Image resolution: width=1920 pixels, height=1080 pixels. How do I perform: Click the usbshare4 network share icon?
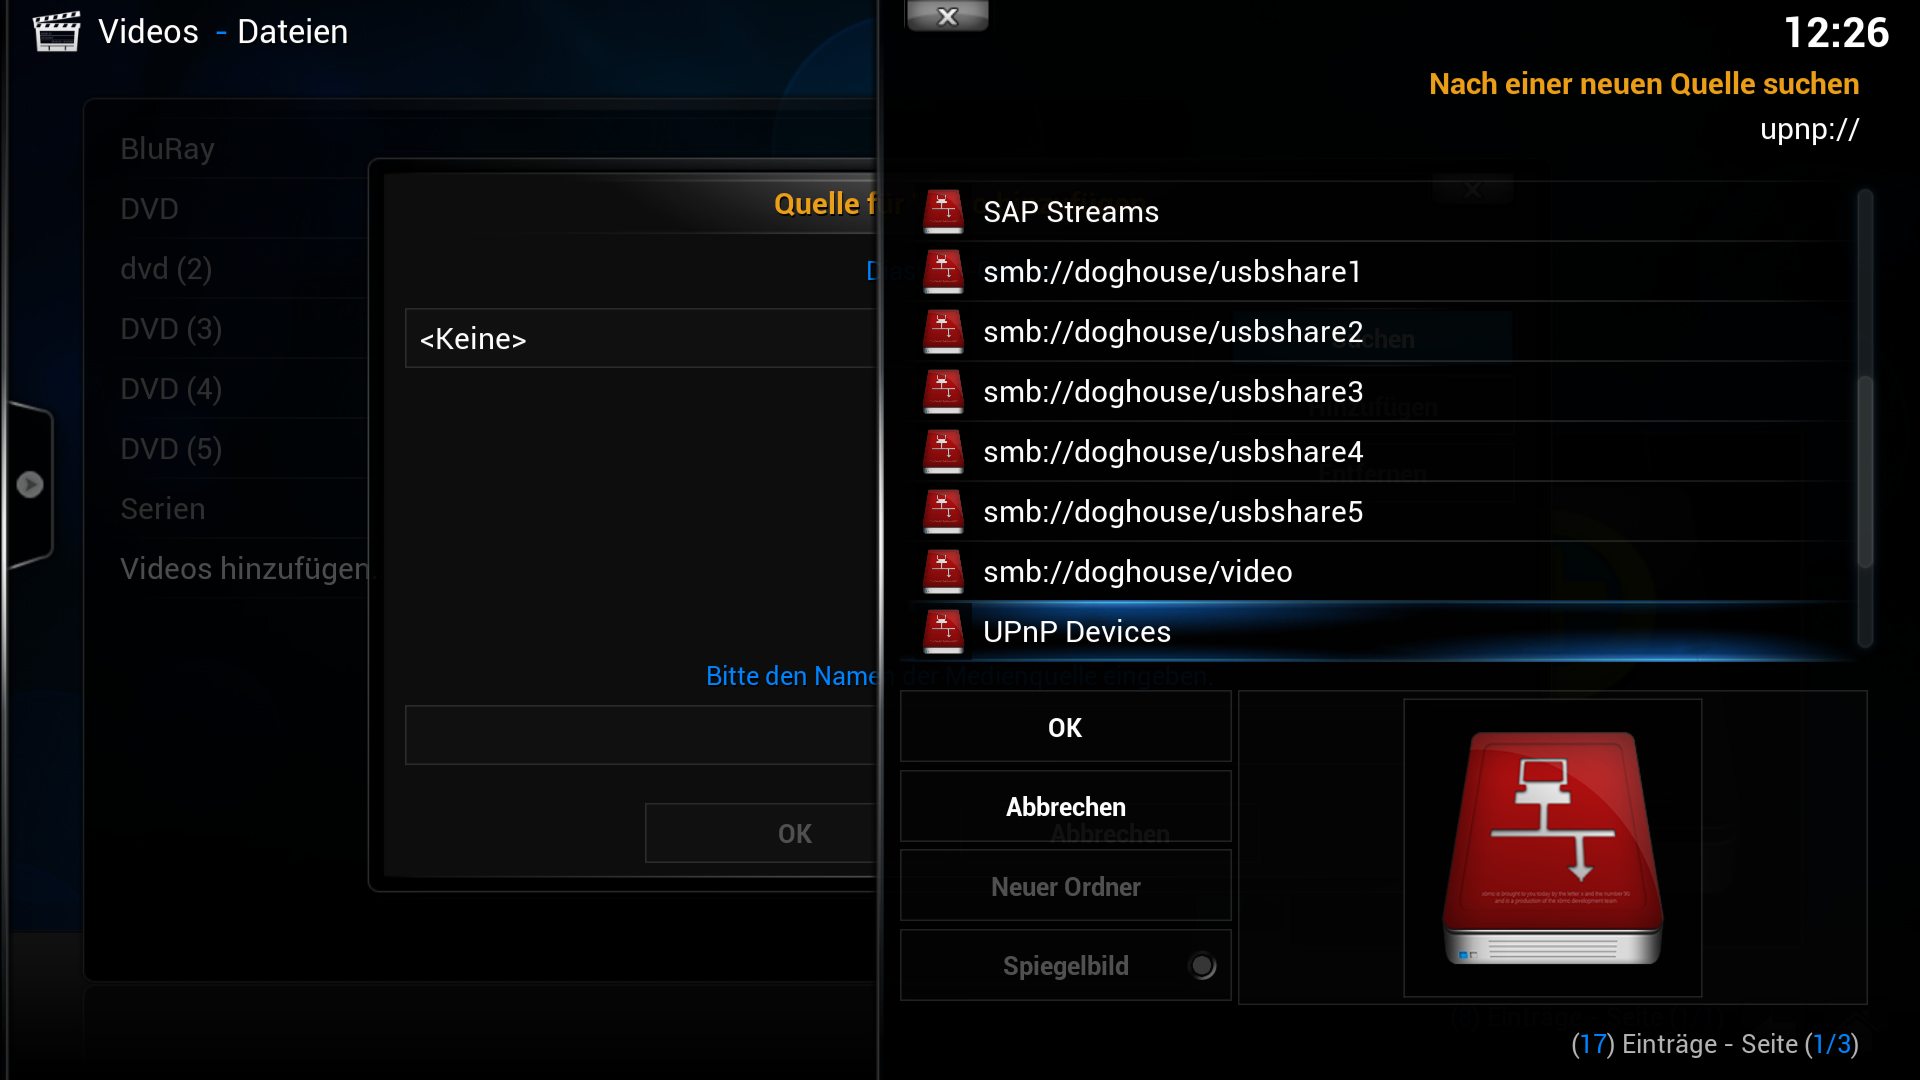click(943, 451)
